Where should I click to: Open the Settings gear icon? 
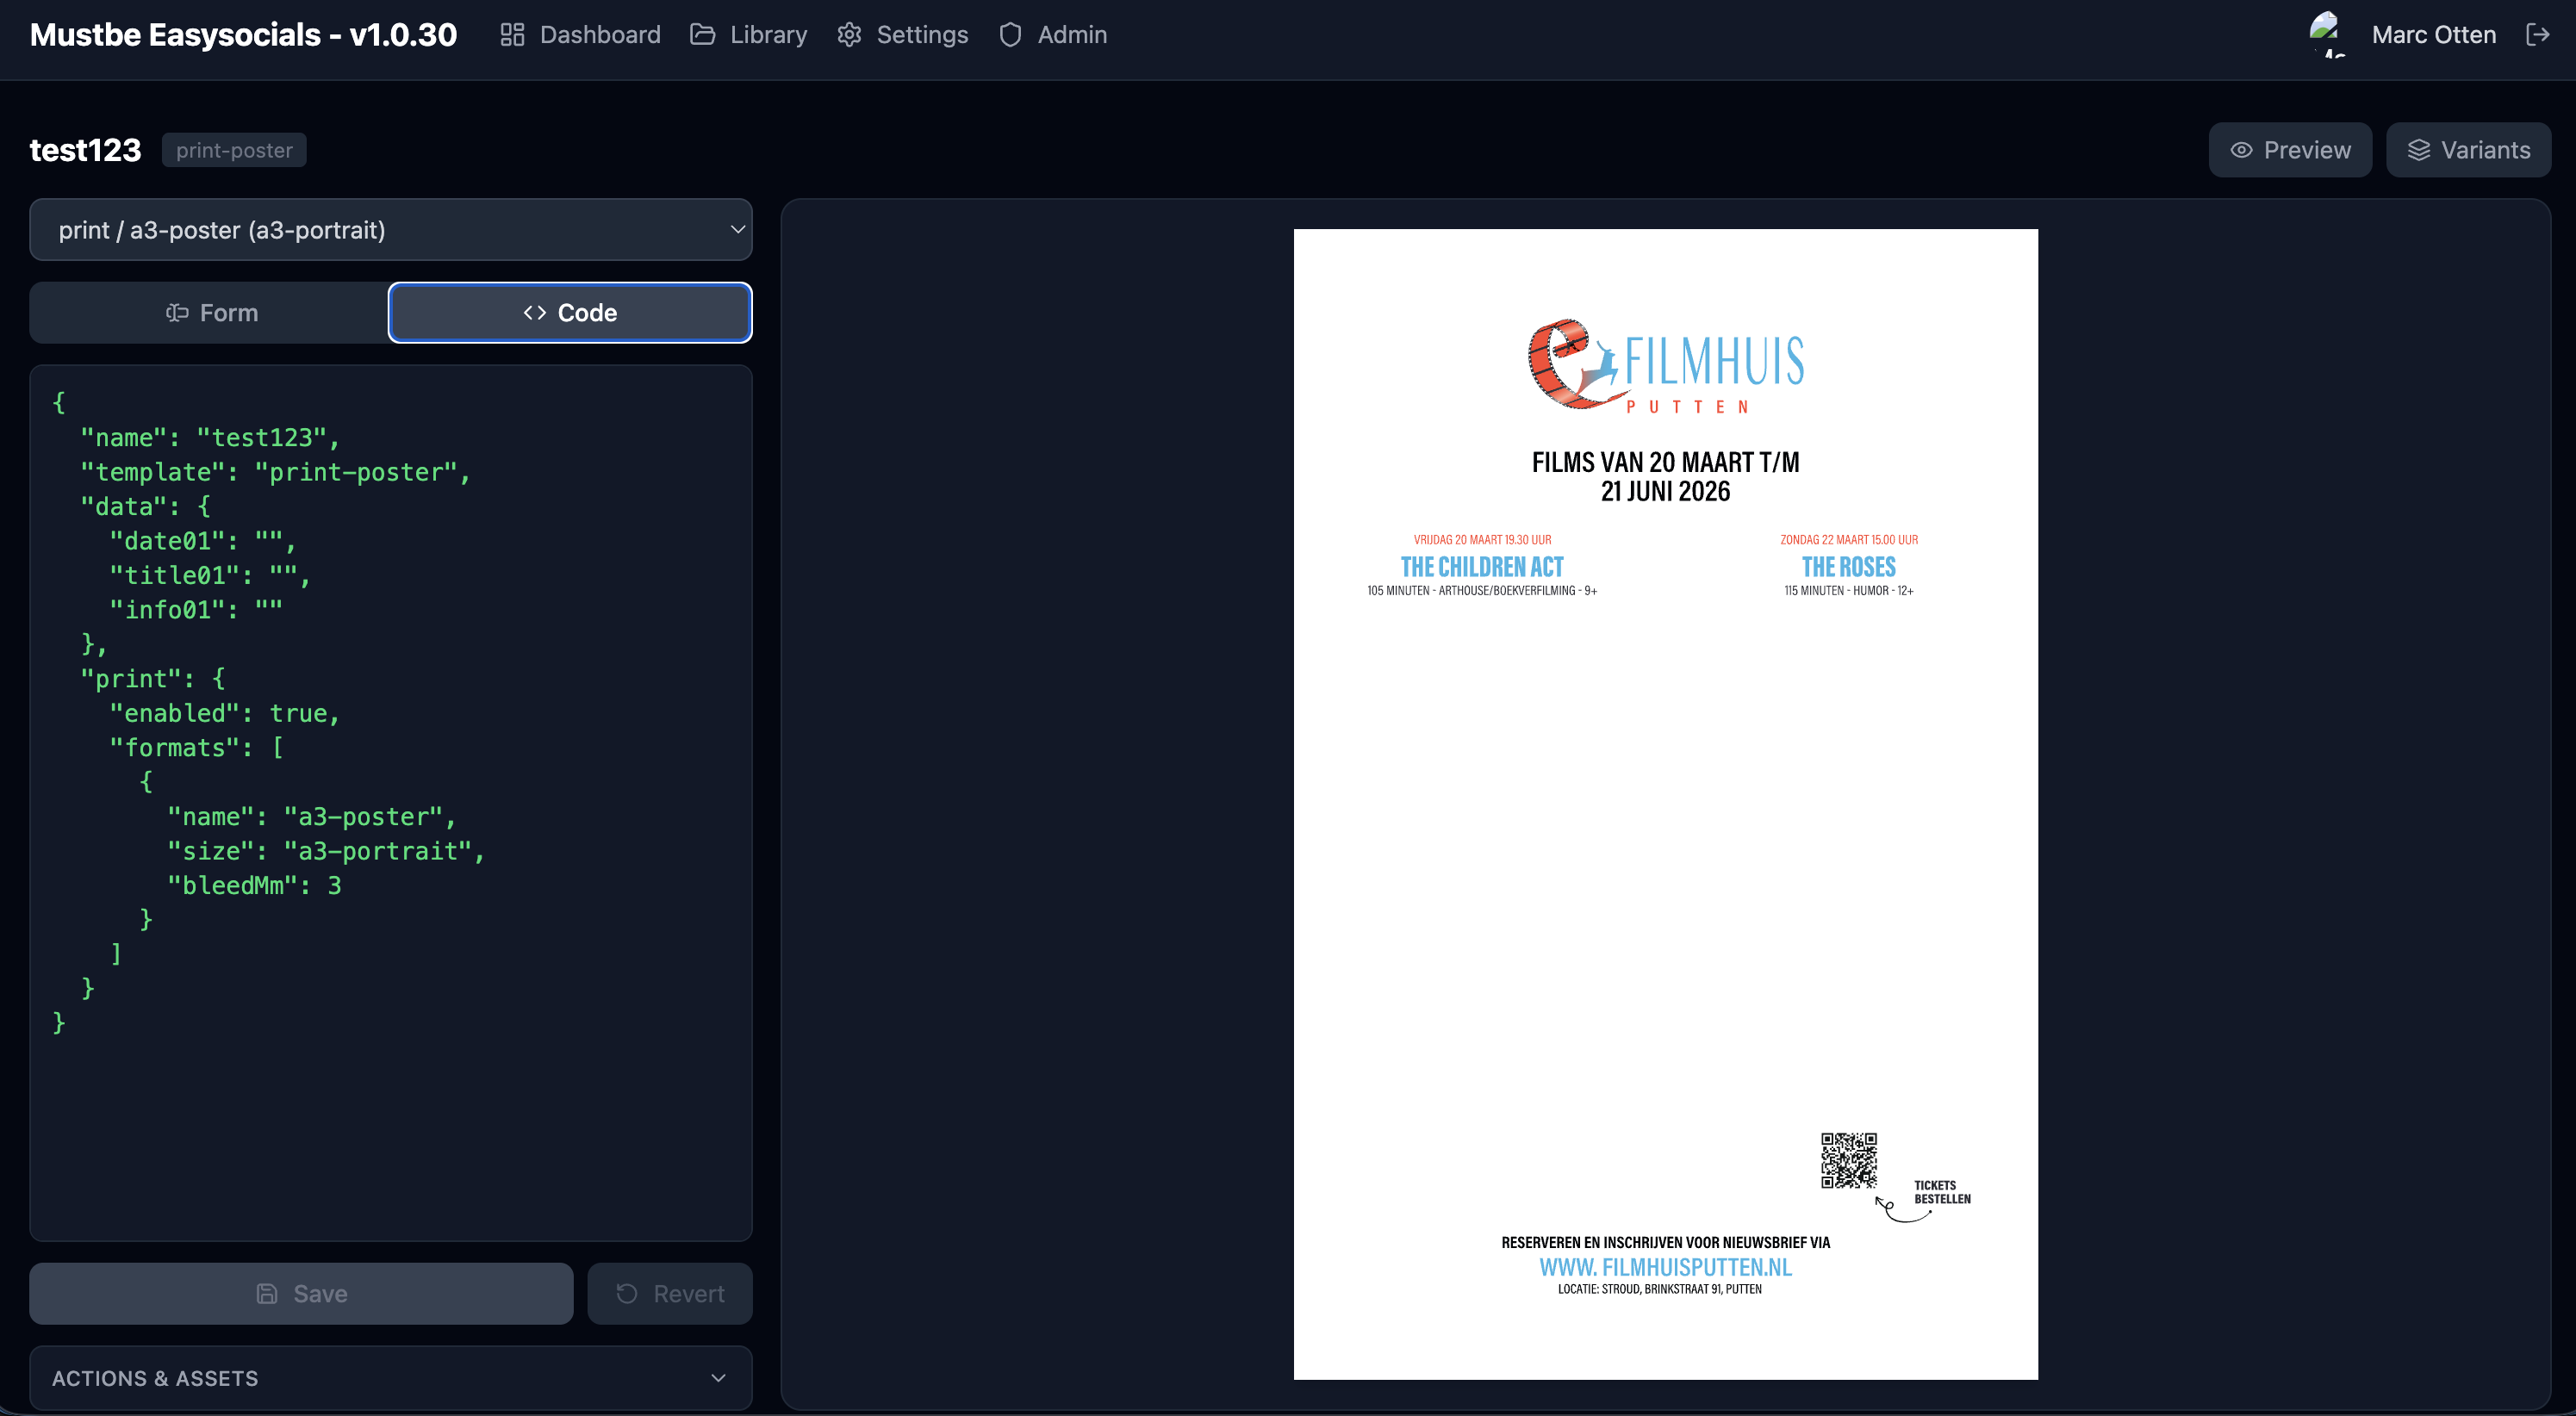click(849, 34)
